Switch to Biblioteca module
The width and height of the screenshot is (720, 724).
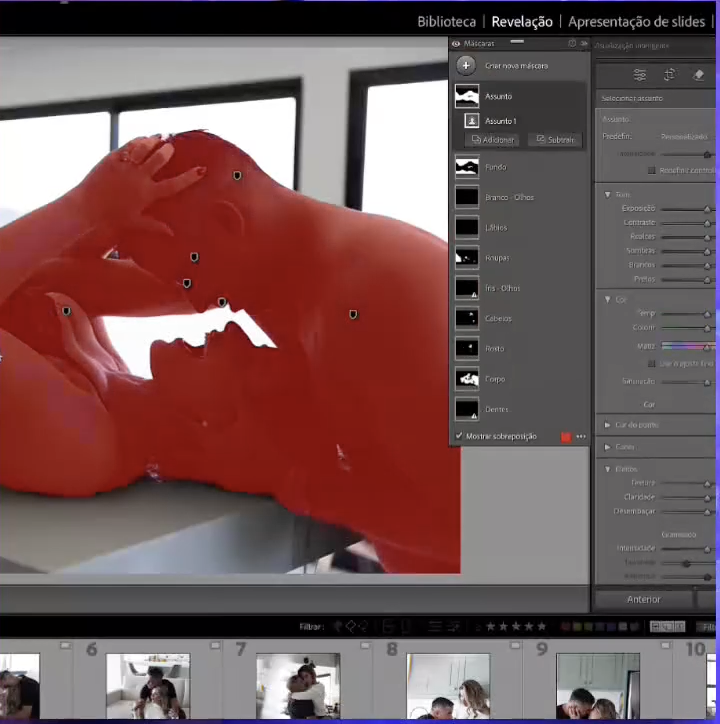(x=446, y=22)
